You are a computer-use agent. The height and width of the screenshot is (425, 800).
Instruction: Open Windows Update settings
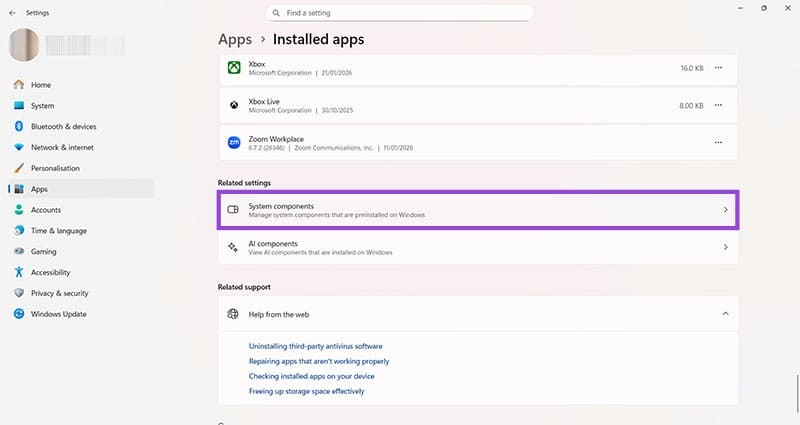[x=81, y=314]
